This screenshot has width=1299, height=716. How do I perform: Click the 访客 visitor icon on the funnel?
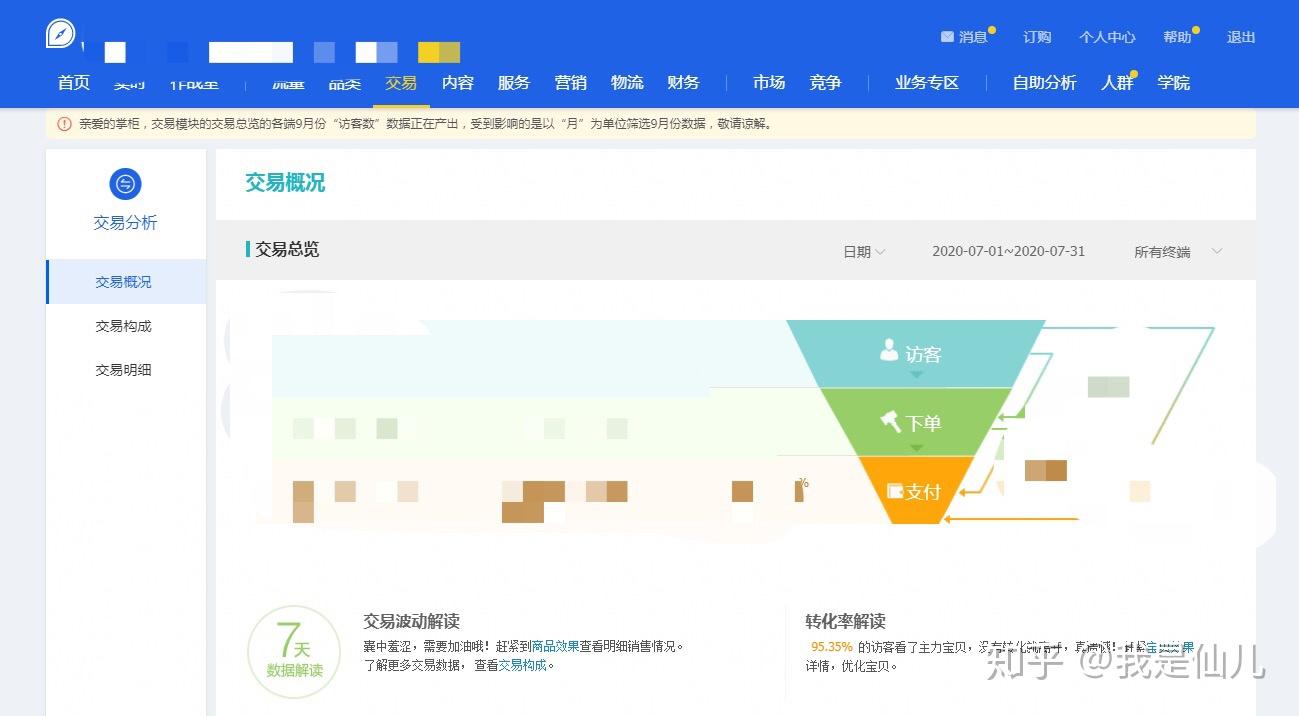889,351
